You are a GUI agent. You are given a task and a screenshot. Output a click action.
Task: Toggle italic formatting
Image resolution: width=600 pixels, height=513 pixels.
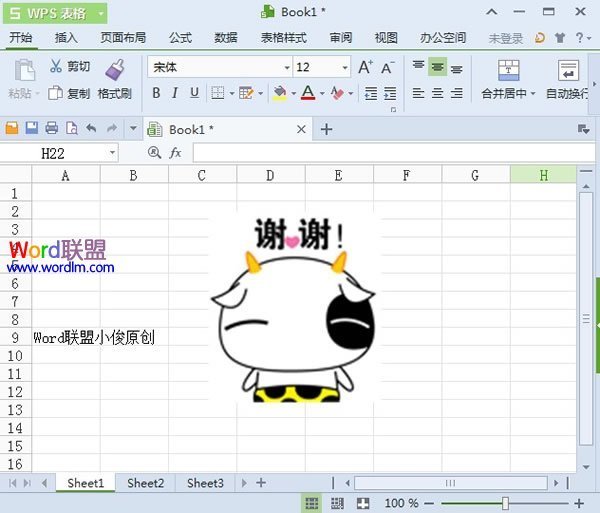[x=175, y=93]
